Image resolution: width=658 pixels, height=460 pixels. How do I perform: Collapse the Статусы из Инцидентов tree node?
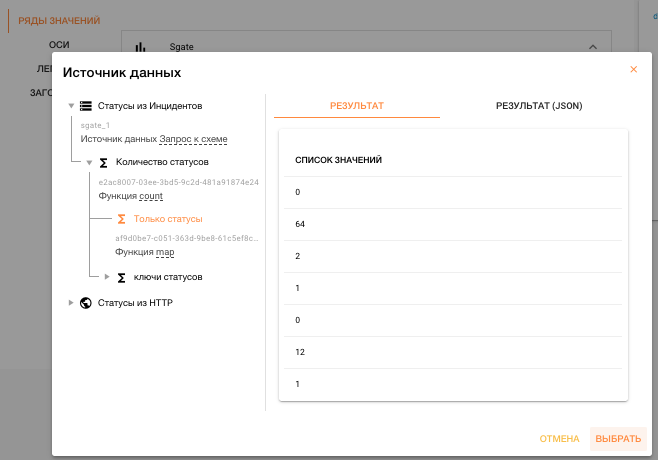click(x=71, y=106)
